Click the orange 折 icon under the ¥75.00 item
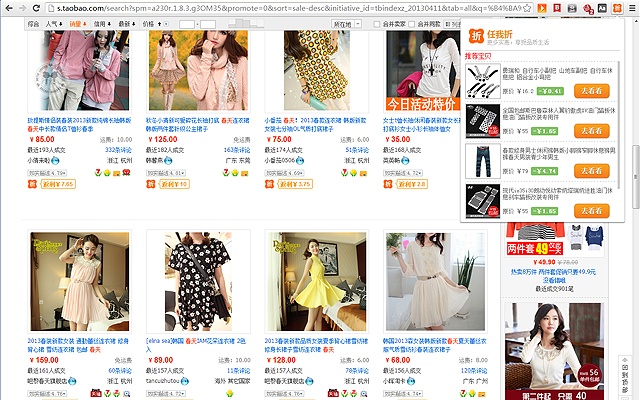The image size is (640, 400). [x=269, y=184]
